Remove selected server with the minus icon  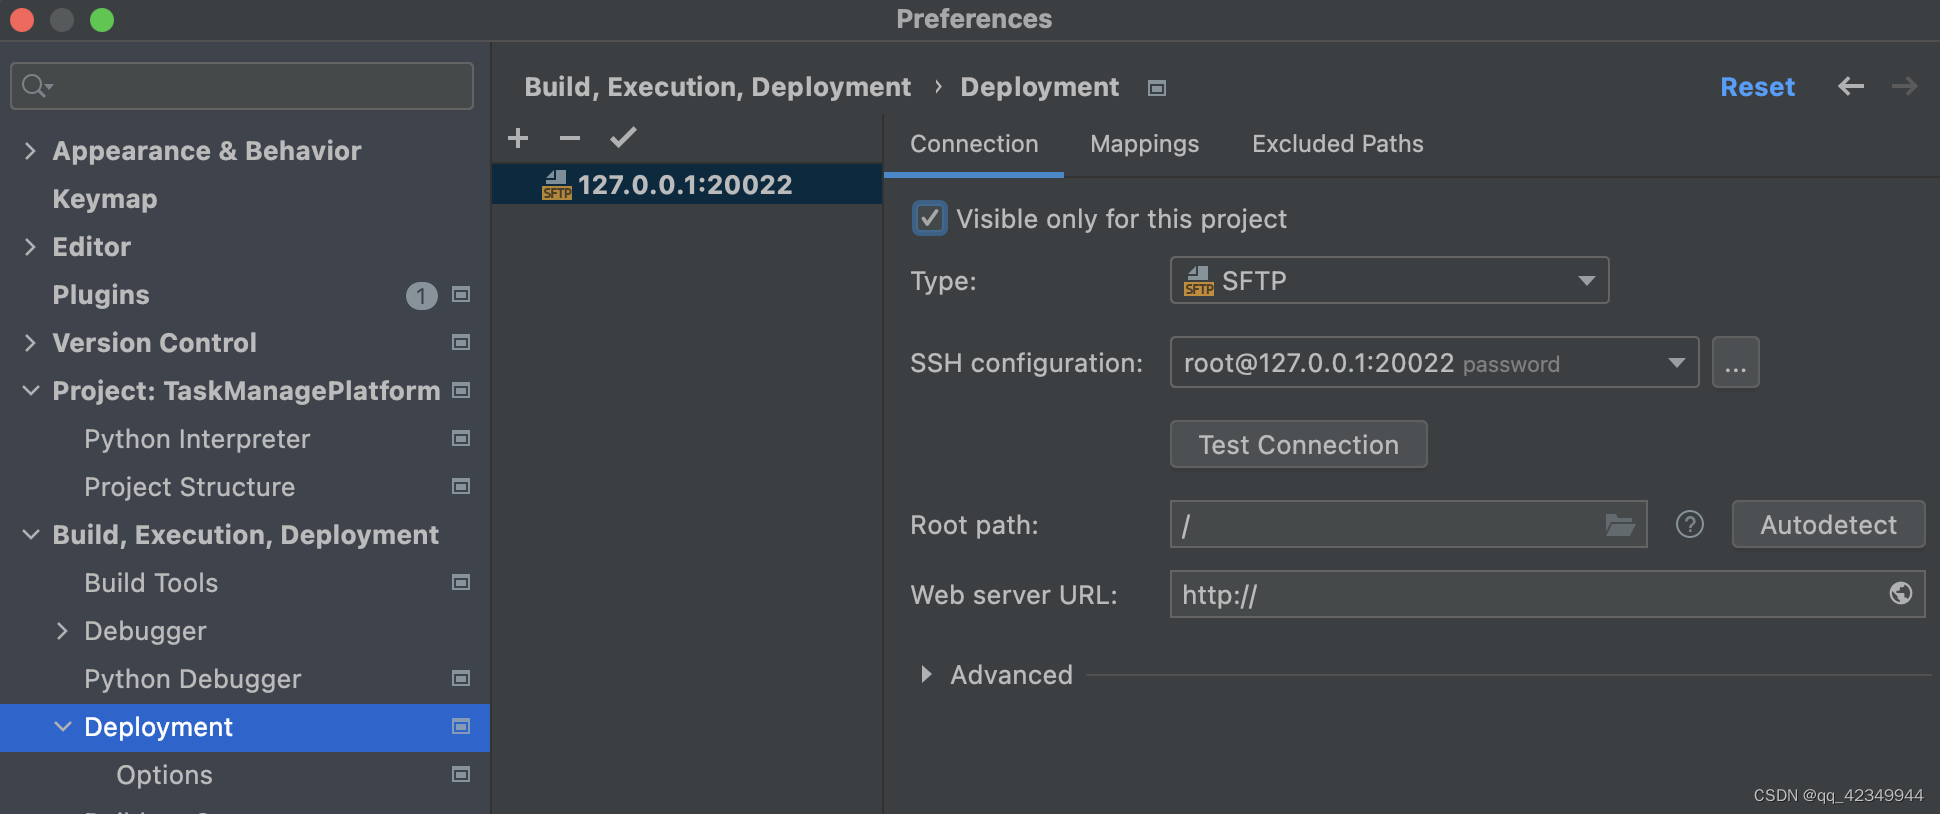pos(570,138)
